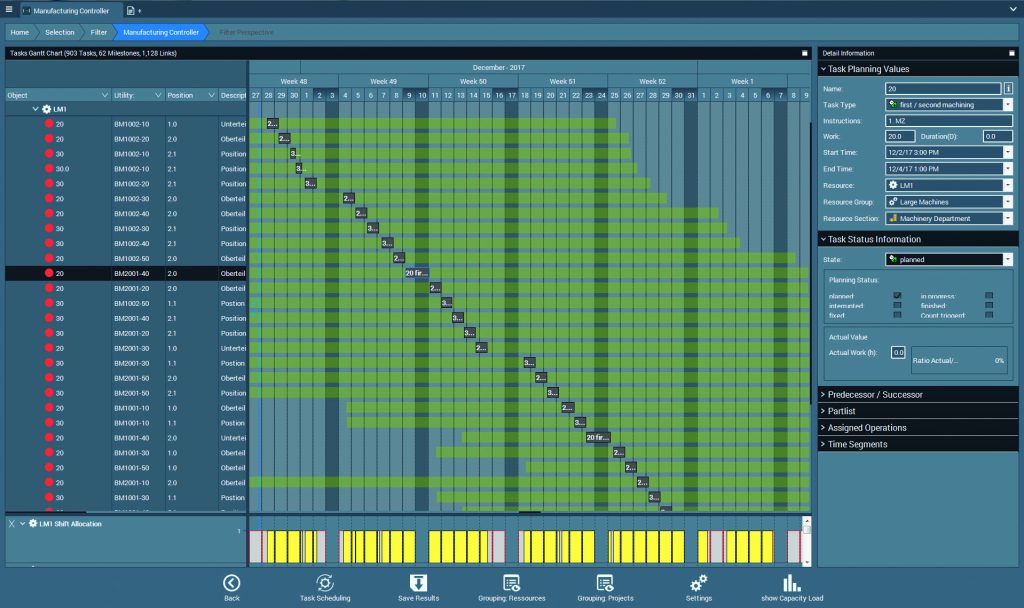Run Task Scheduling from bottom toolbar
This screenshot has width=1024, height=608.
325,583
